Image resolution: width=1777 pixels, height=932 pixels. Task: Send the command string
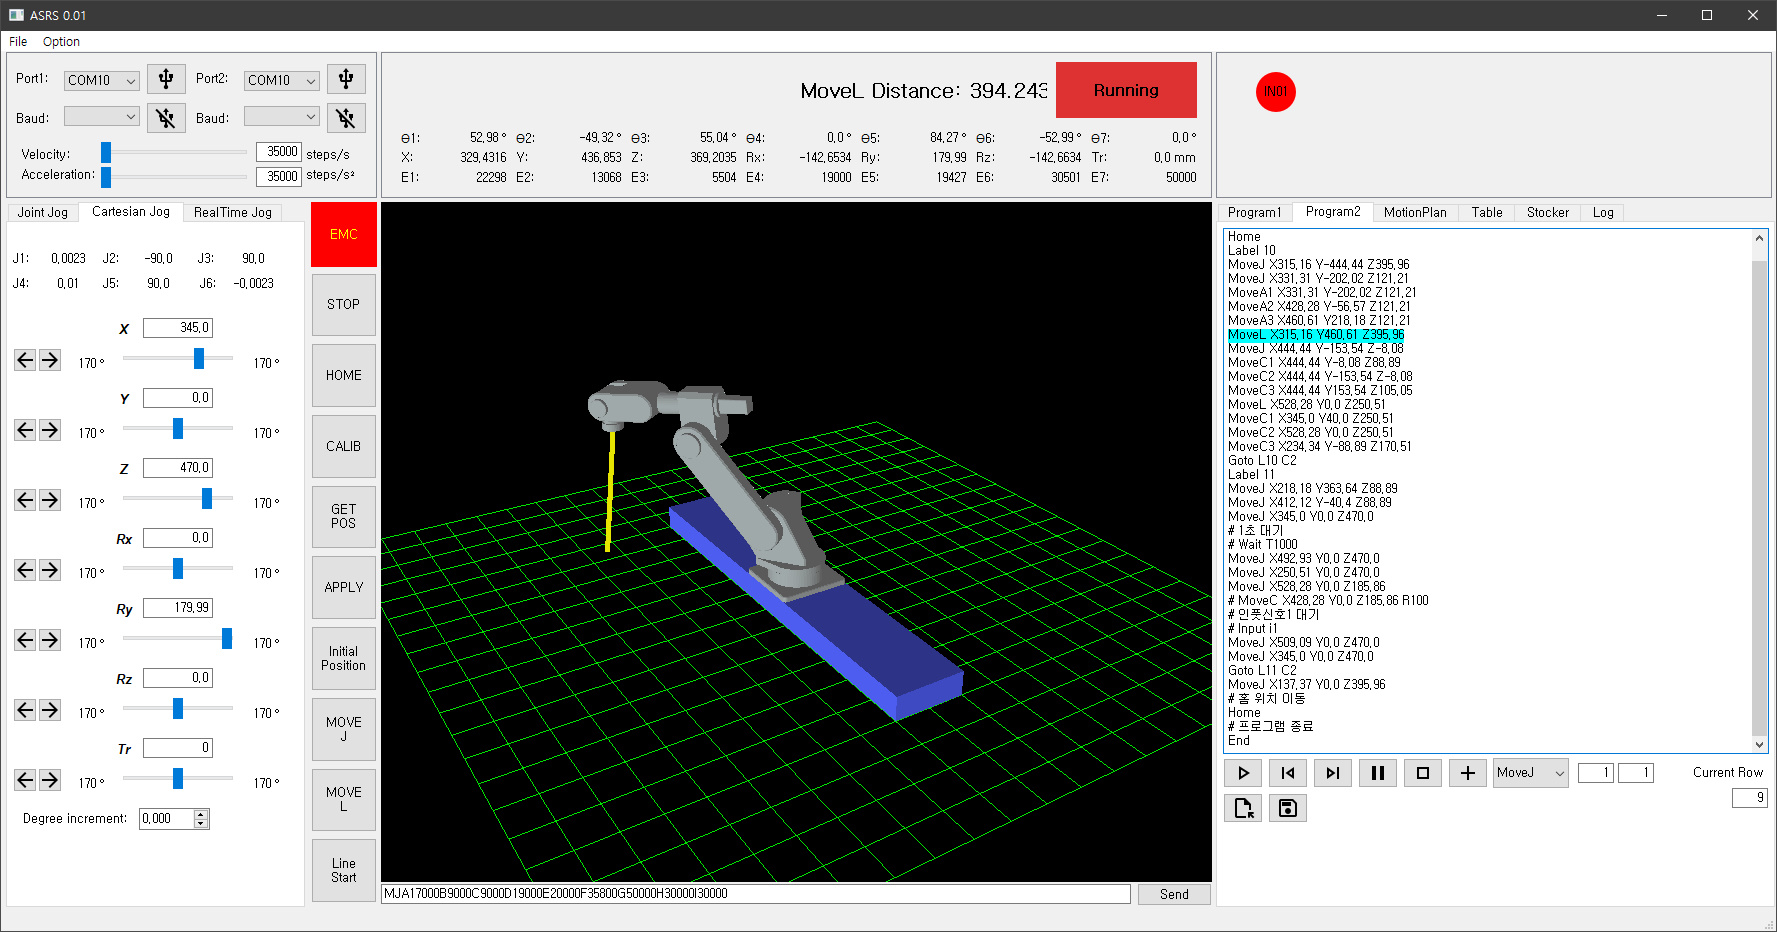1174,894
